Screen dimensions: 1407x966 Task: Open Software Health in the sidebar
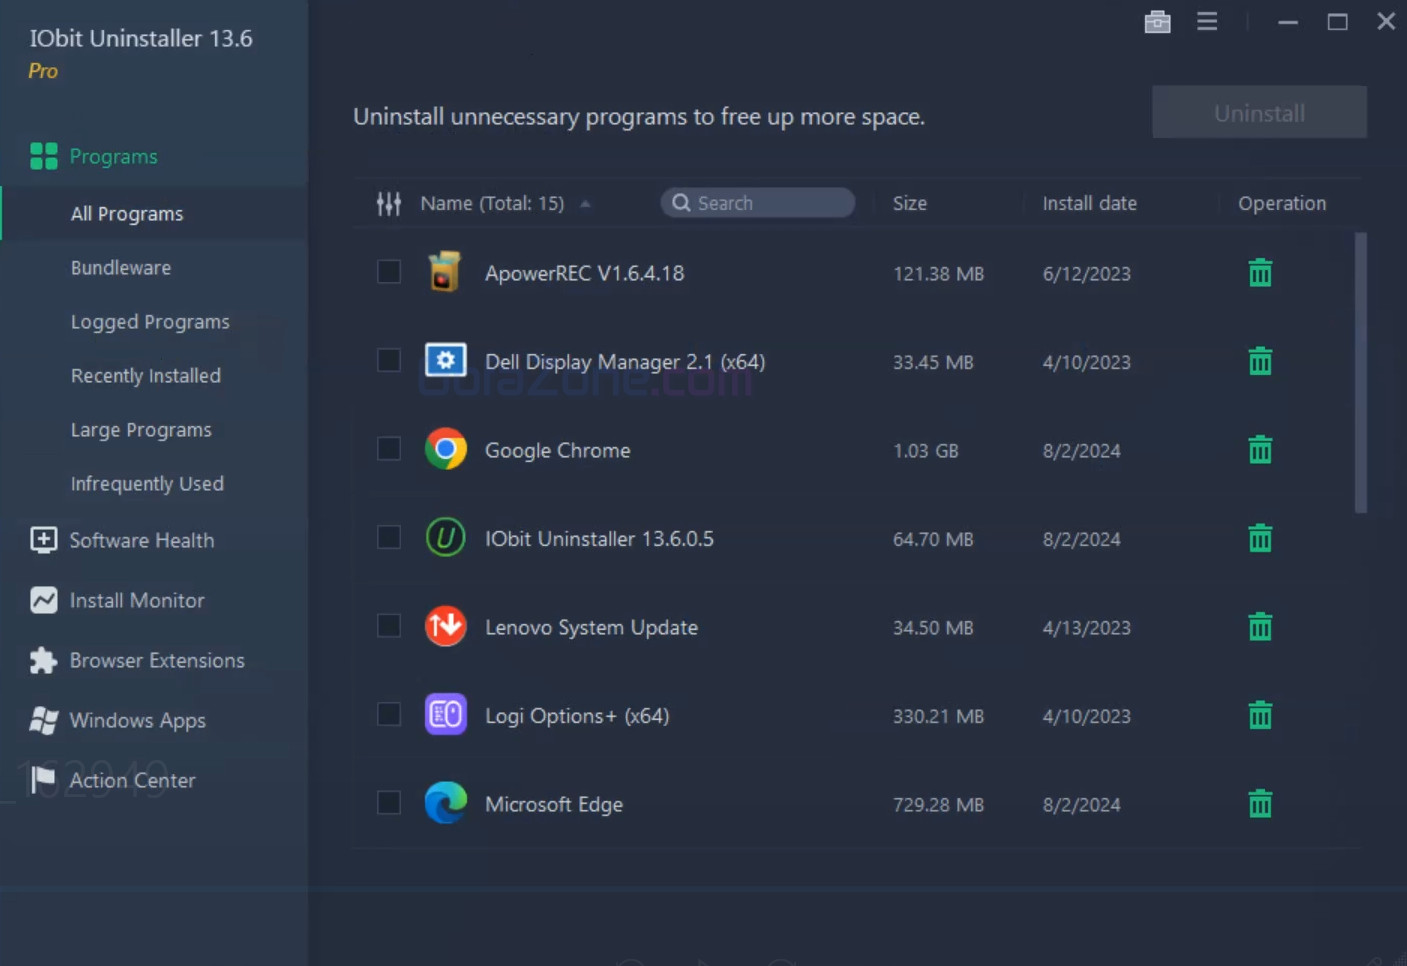click(141, 541)
